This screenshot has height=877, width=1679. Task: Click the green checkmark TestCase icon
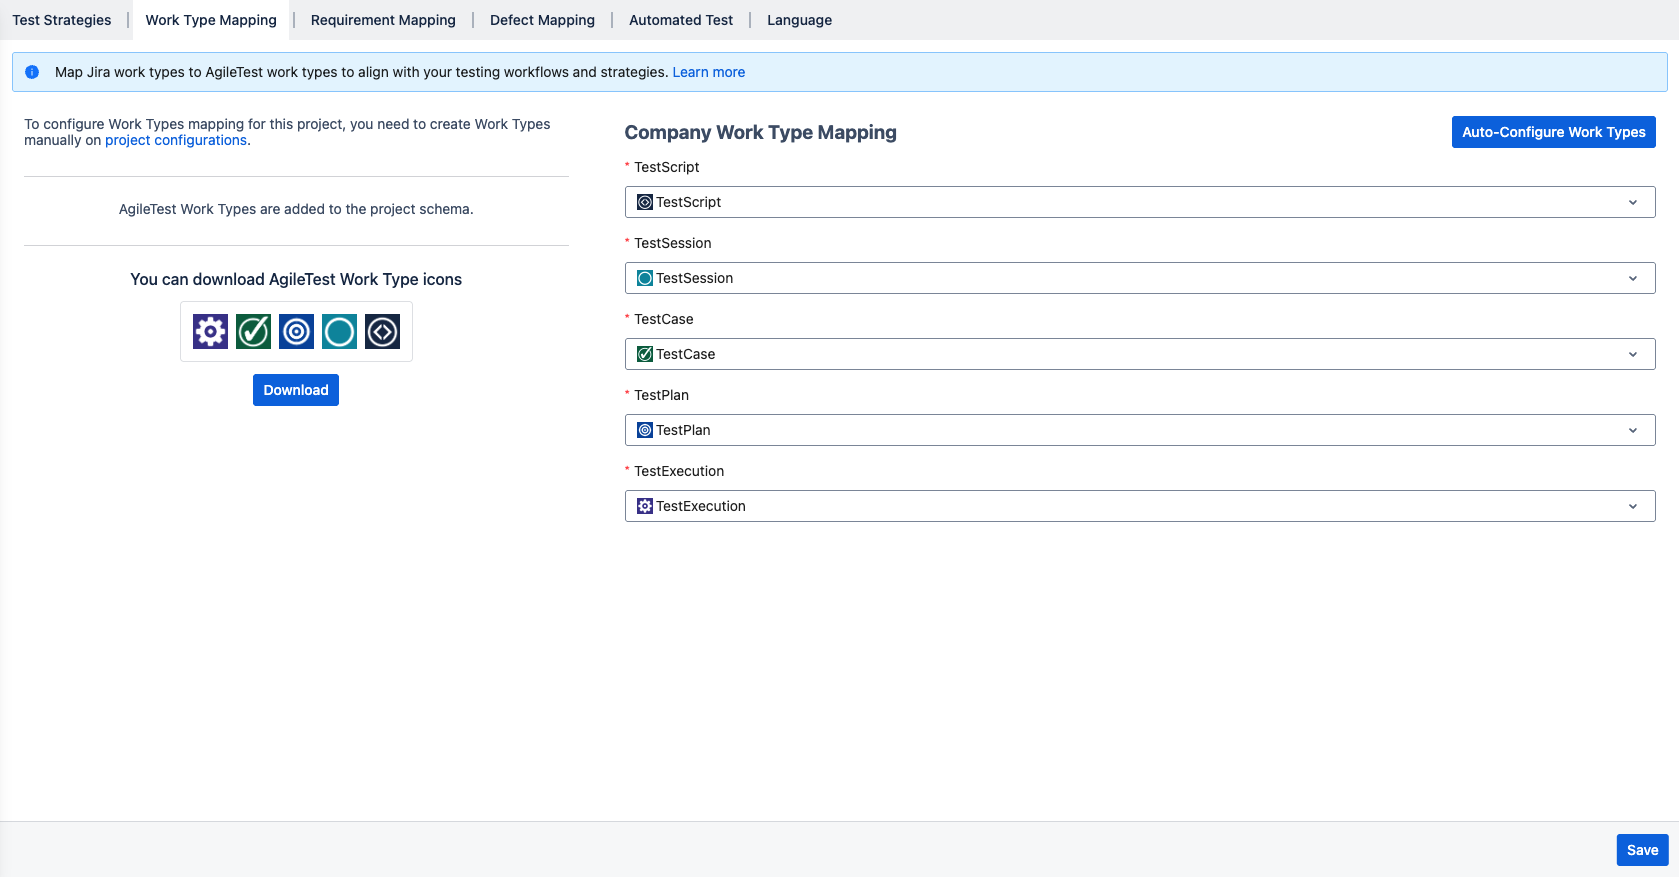[x=253, y=331]
